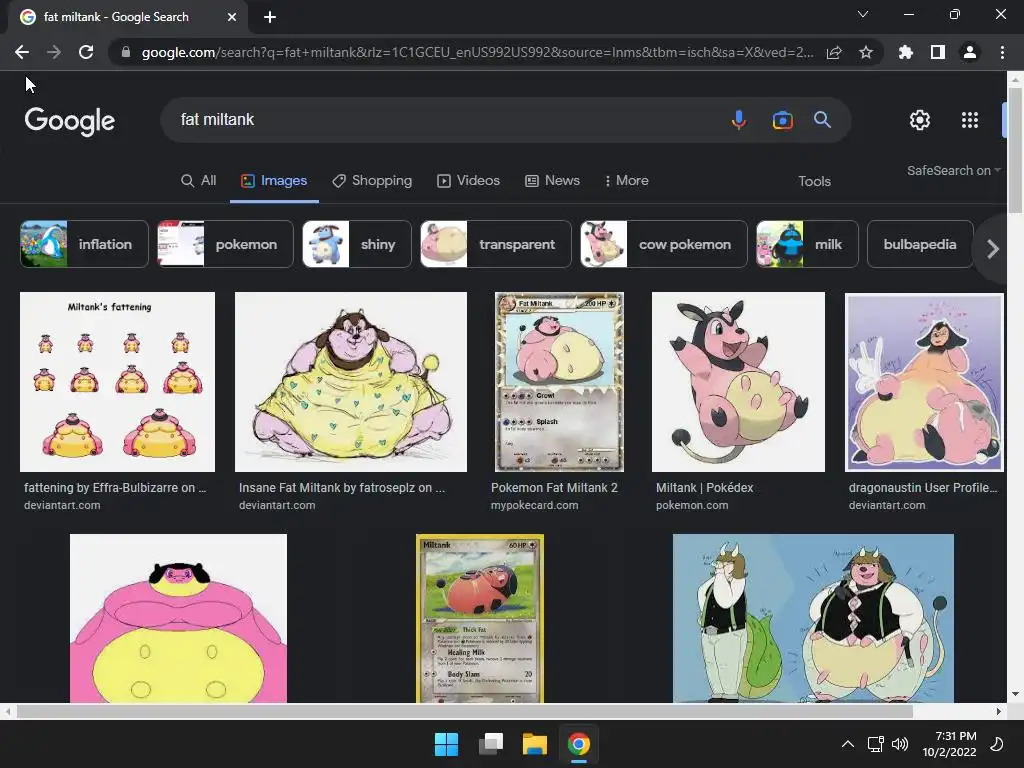
Task: Select the Images tab
Action: tap(274, 180)
